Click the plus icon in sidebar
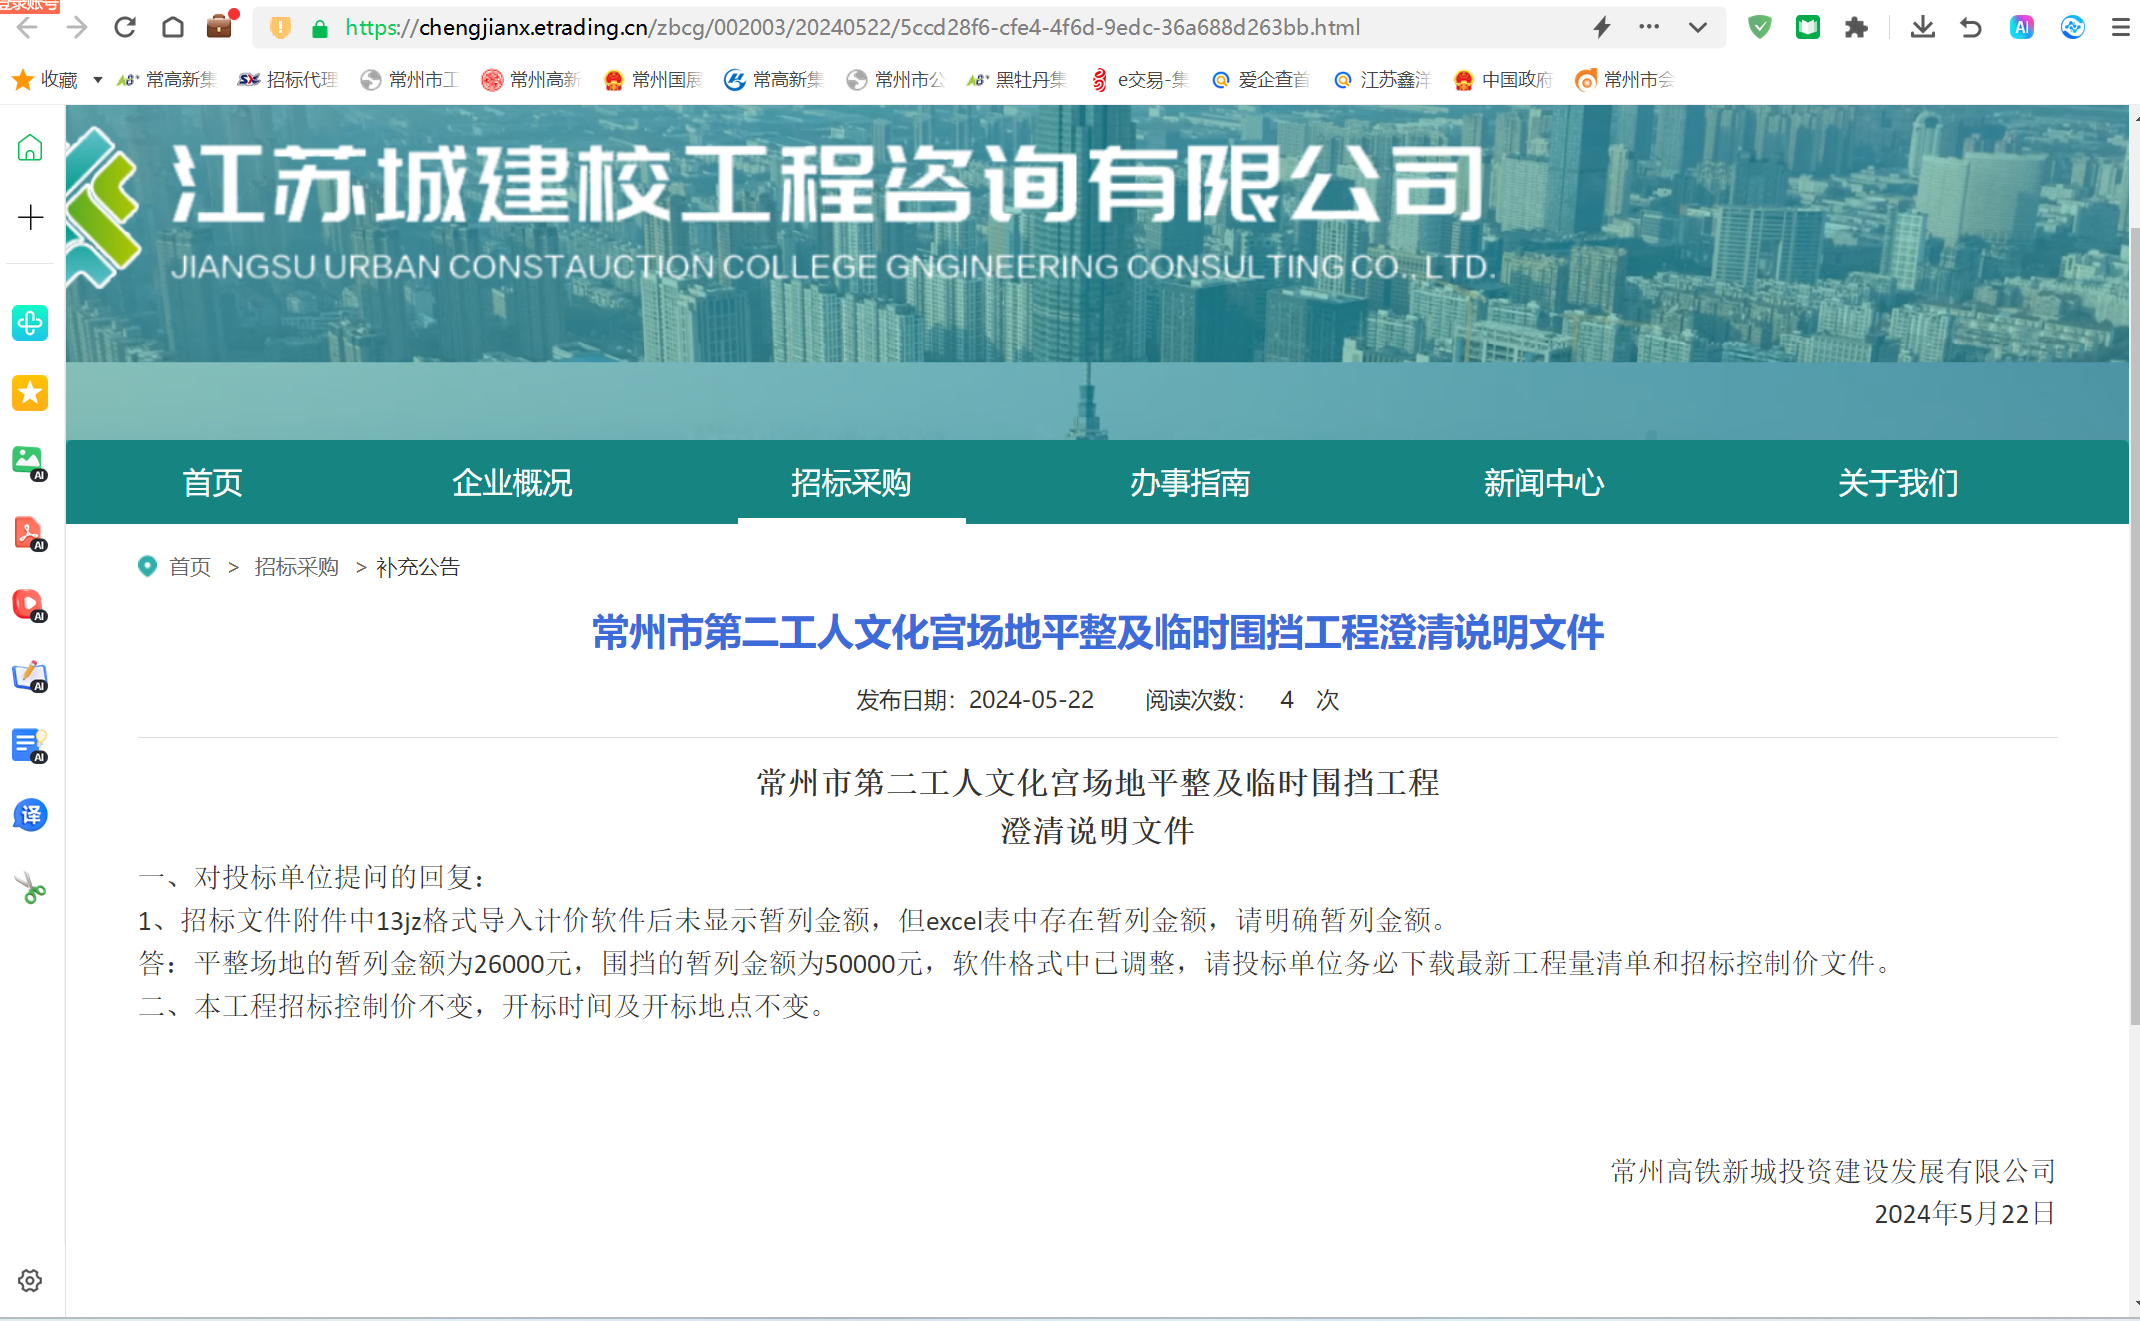This screenshot has height=1321, width=2140. [30, 217]
